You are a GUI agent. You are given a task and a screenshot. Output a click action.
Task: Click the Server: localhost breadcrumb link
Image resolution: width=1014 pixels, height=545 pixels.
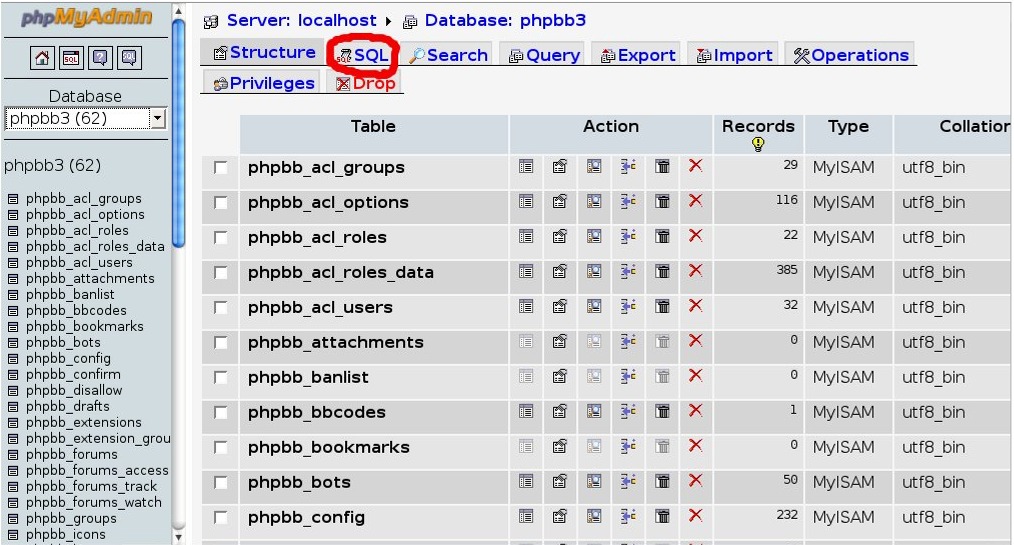[301, 21]
